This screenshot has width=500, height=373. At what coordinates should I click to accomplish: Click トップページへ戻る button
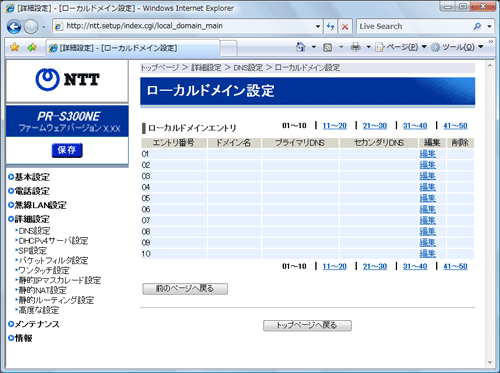(307, 325)
